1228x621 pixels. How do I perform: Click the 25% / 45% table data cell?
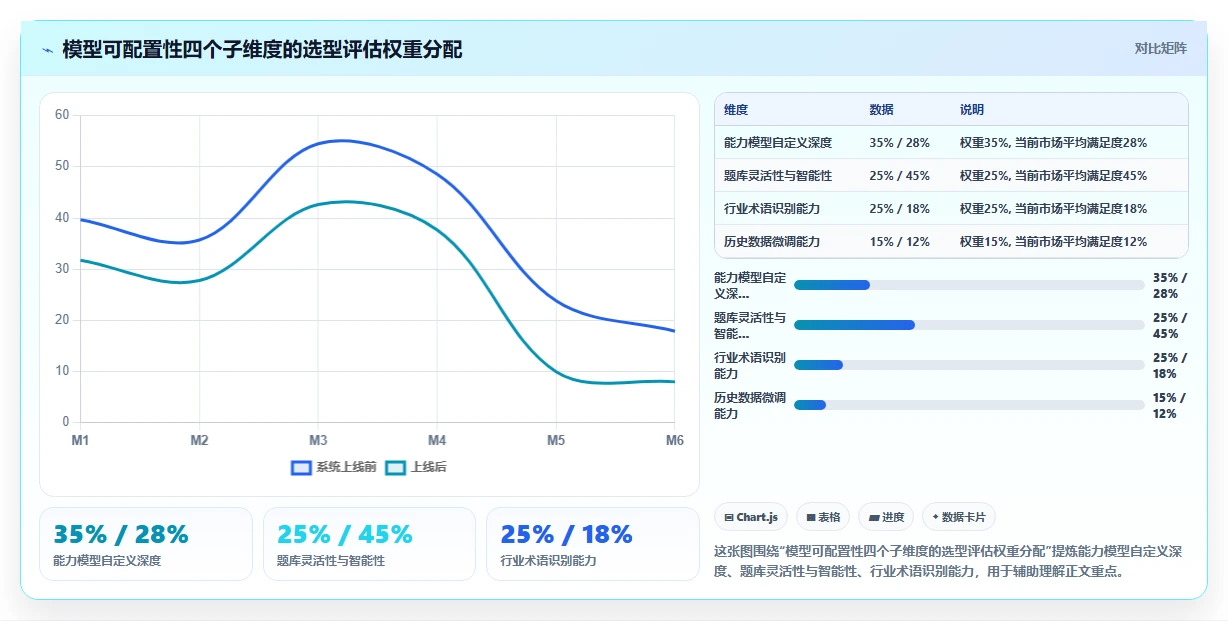900,176
